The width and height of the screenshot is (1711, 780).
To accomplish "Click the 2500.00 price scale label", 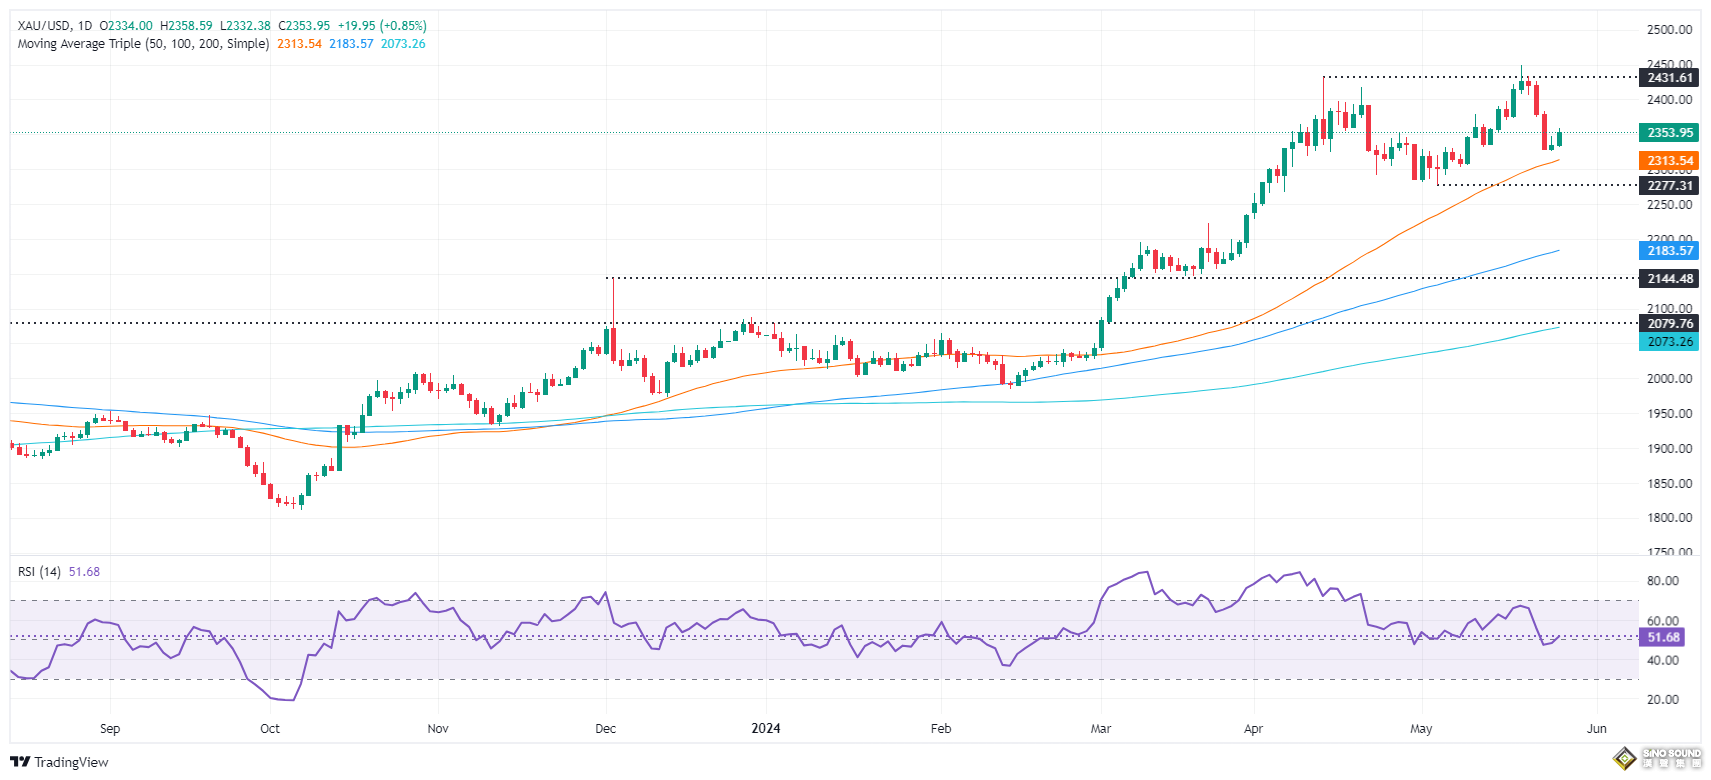I will (1669, 30).
